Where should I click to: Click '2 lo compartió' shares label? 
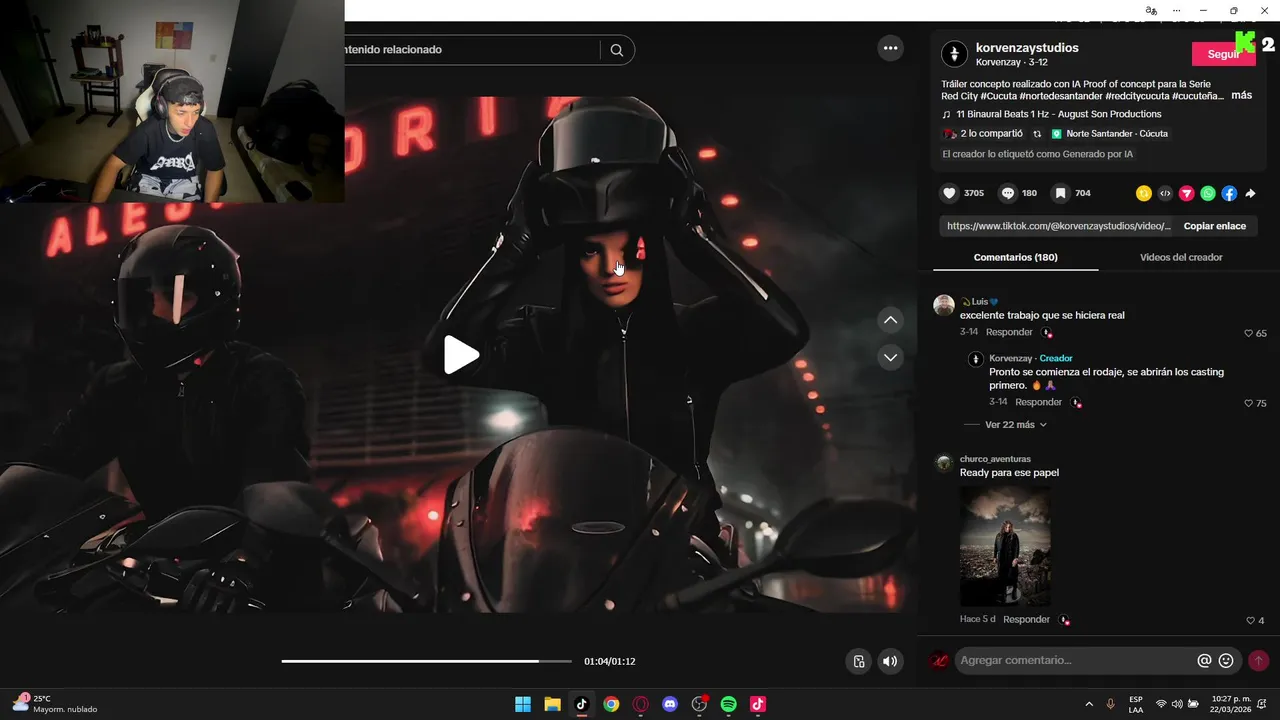pos(983,134)
